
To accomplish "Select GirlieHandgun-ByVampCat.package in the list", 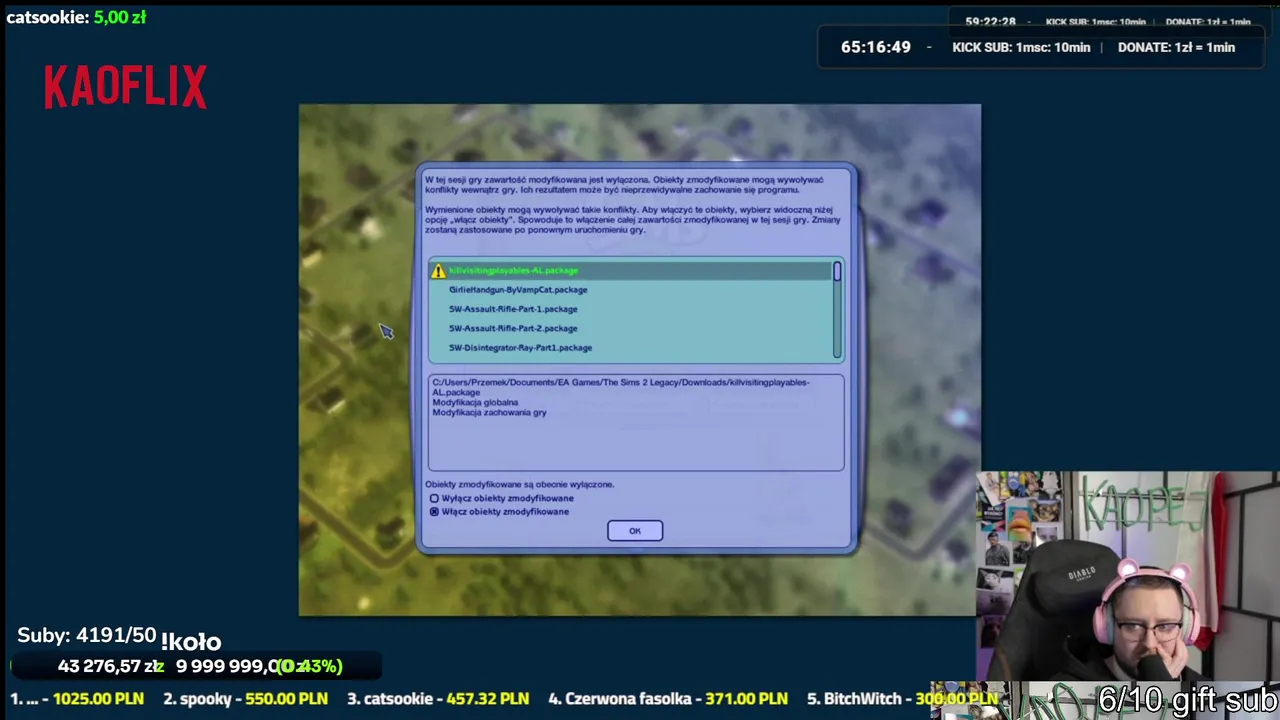I will point(518,290).
